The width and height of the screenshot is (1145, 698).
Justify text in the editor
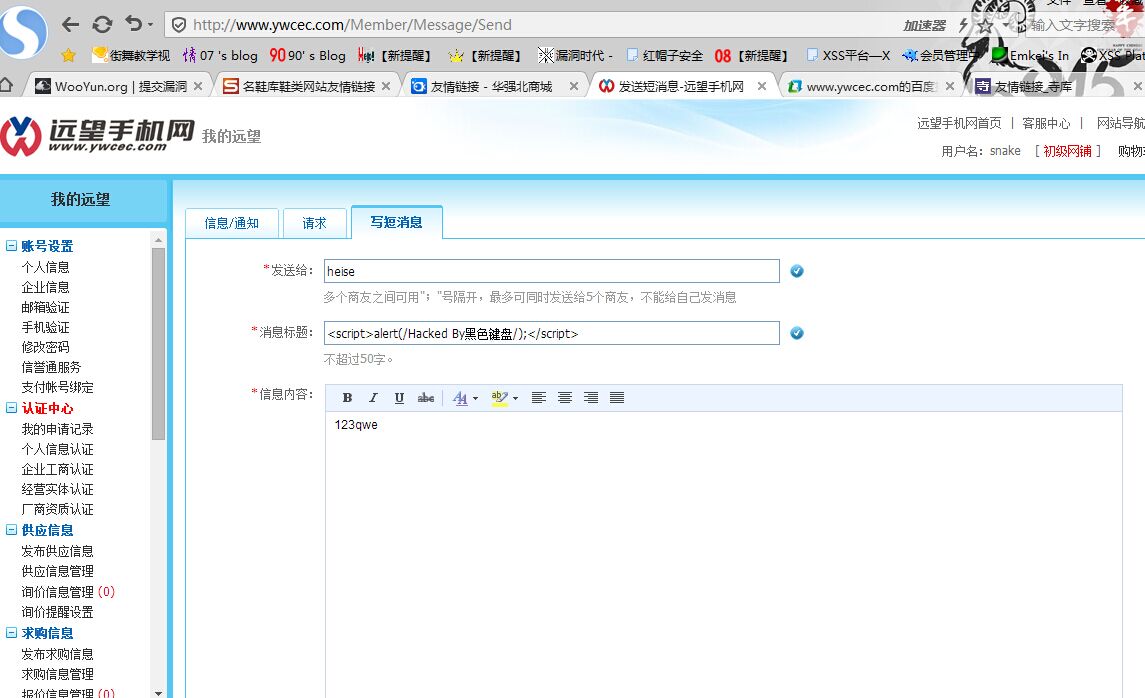click(617, 398)
